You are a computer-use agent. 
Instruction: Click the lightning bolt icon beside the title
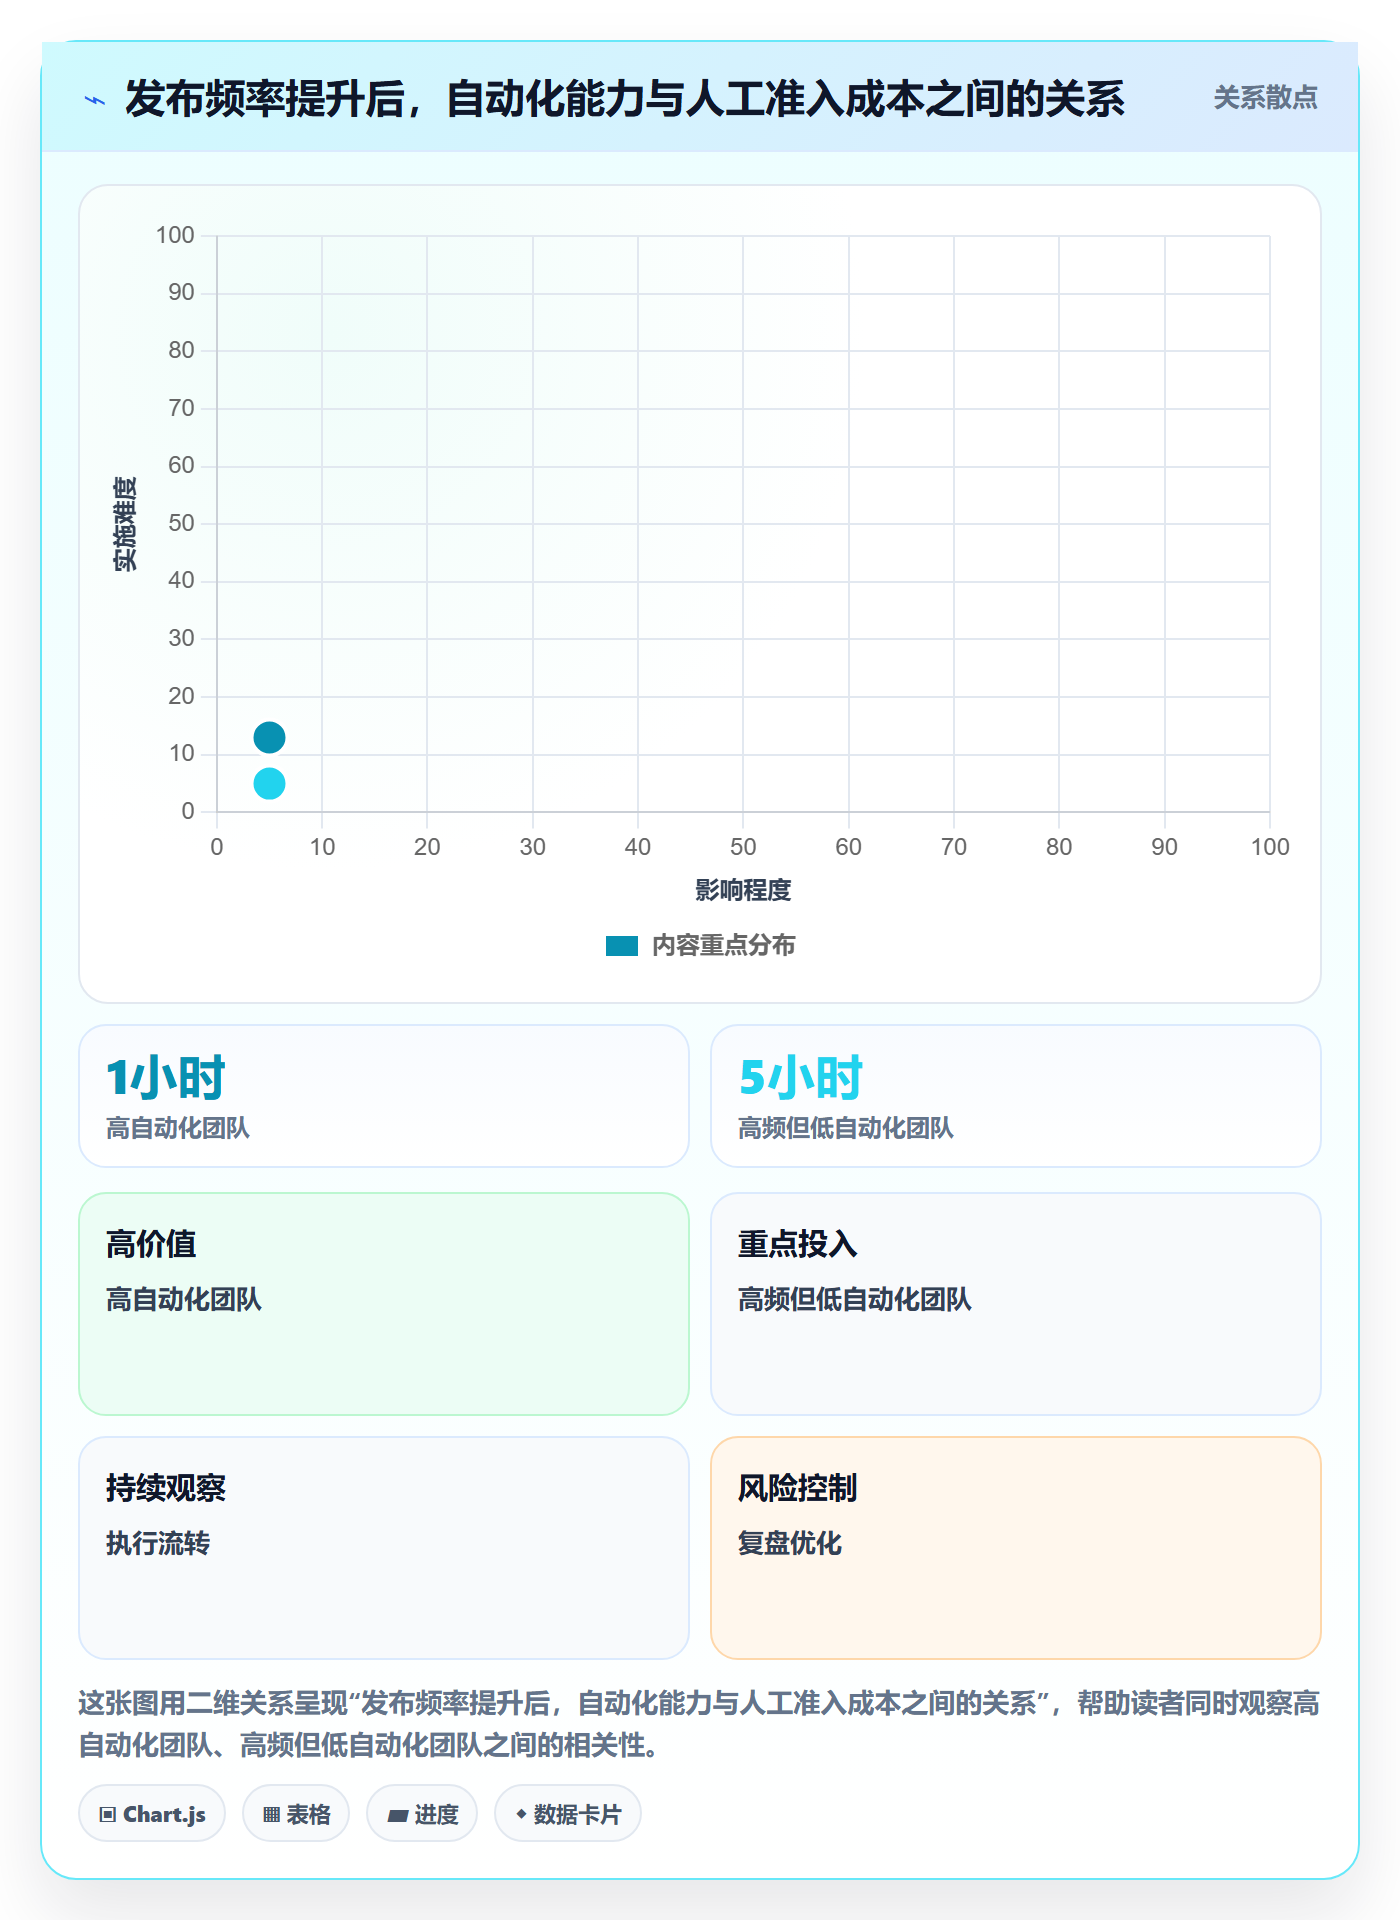coord(95,100)
